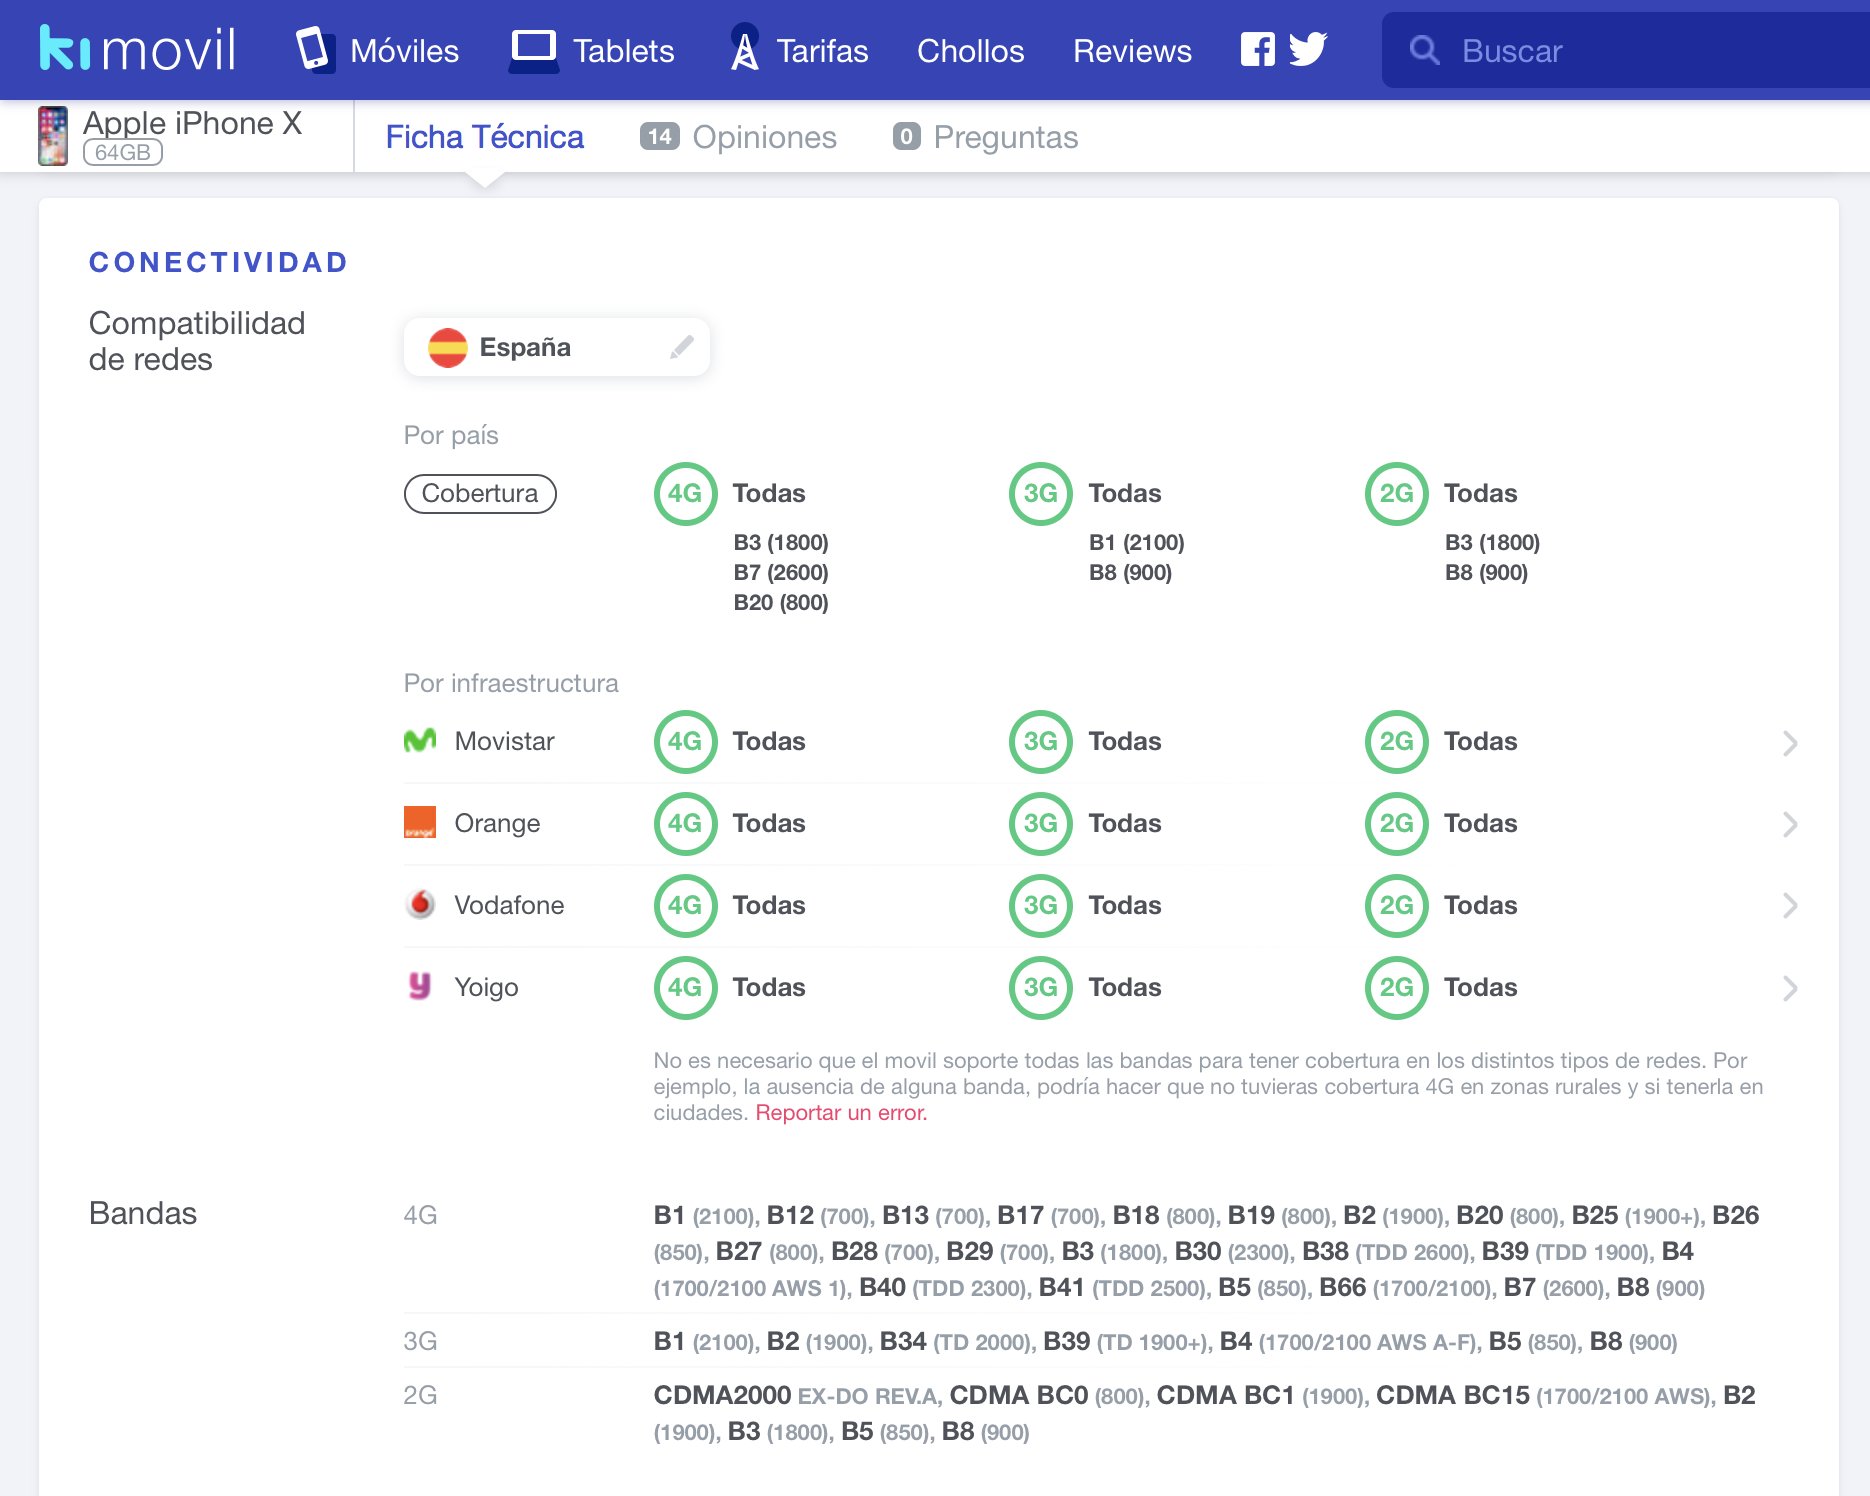Click the Orange operator logo
The image size is (1870, 1496).
(420, 822)
